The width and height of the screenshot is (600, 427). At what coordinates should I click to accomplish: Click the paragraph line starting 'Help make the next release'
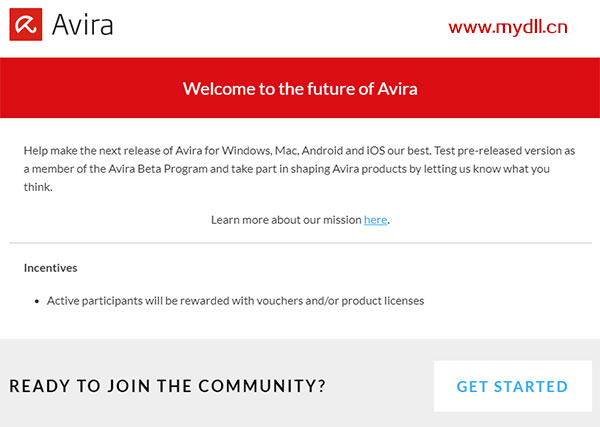coord(299,151)
